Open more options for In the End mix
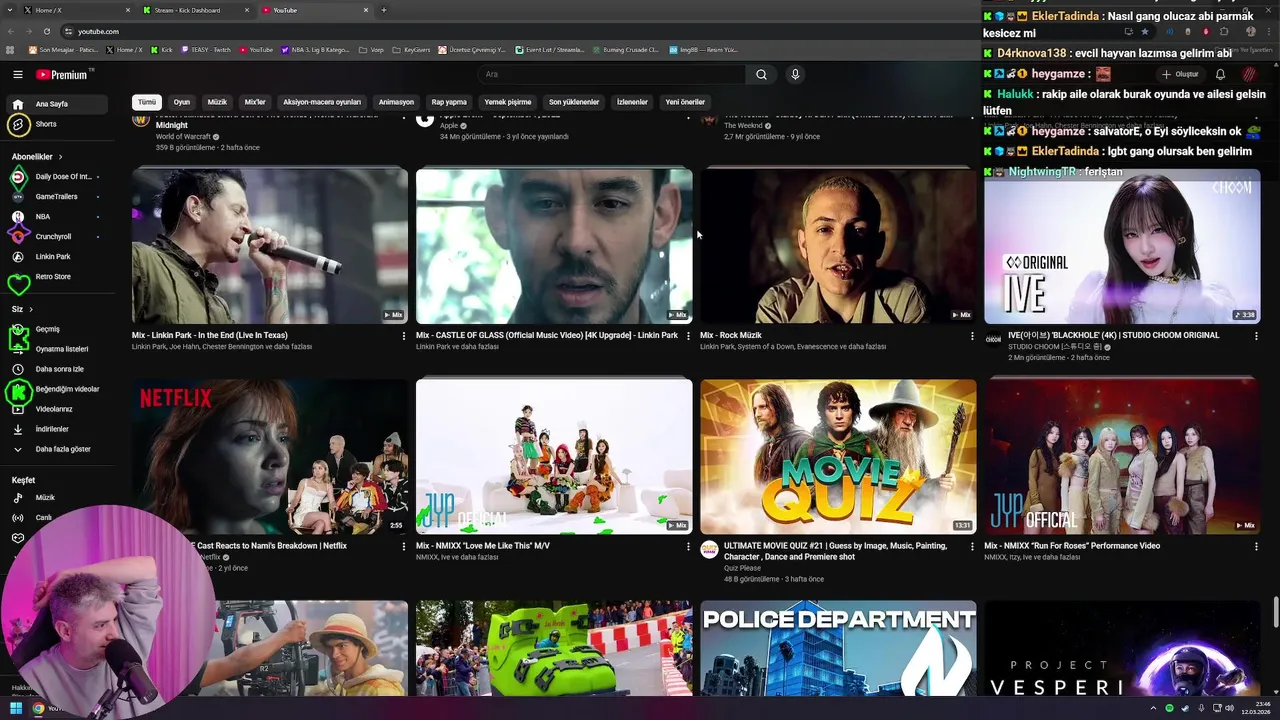Screen dimensions: 1280x720 pos(404,336)
